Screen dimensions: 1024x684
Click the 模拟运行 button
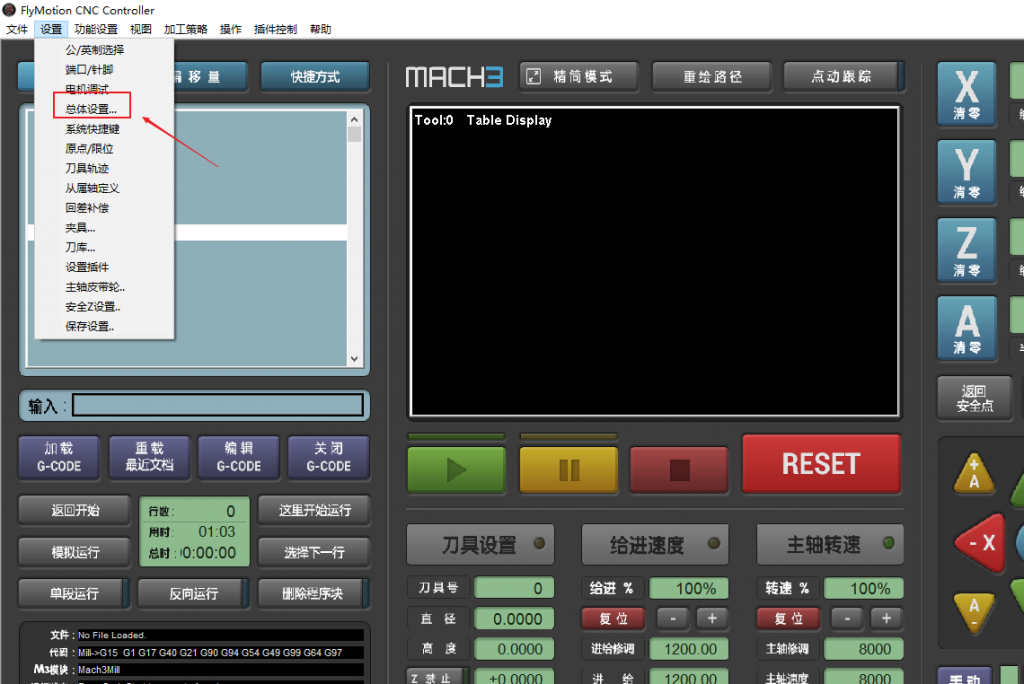74,552
